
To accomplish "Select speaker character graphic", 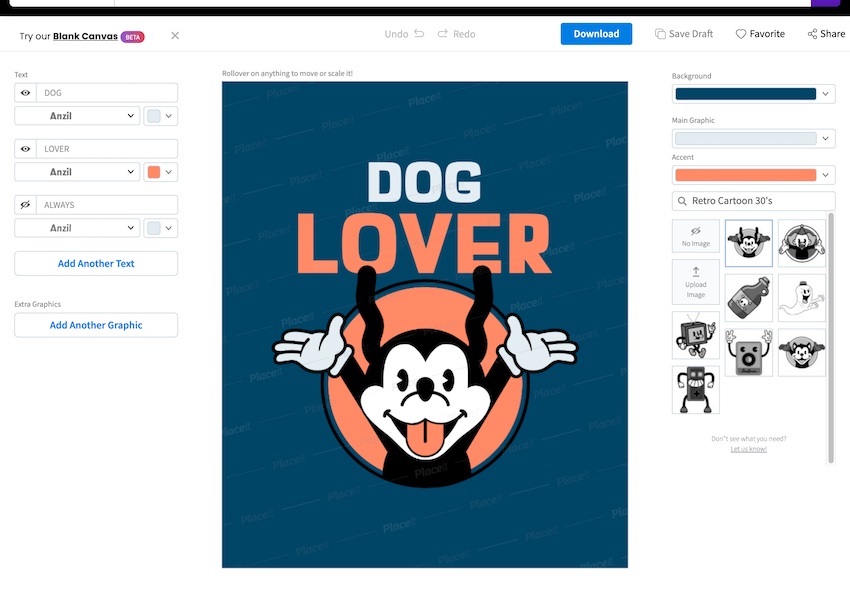I will point(749,352).
